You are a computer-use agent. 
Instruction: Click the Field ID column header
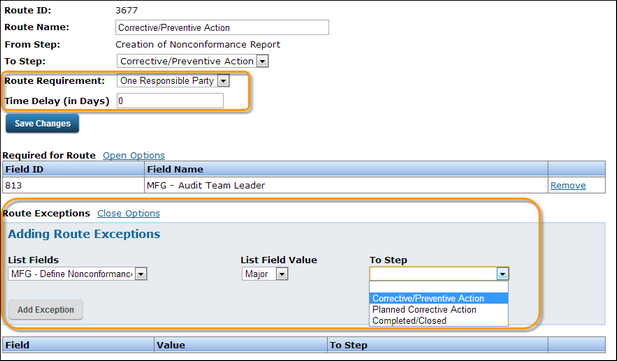point(74,169)
